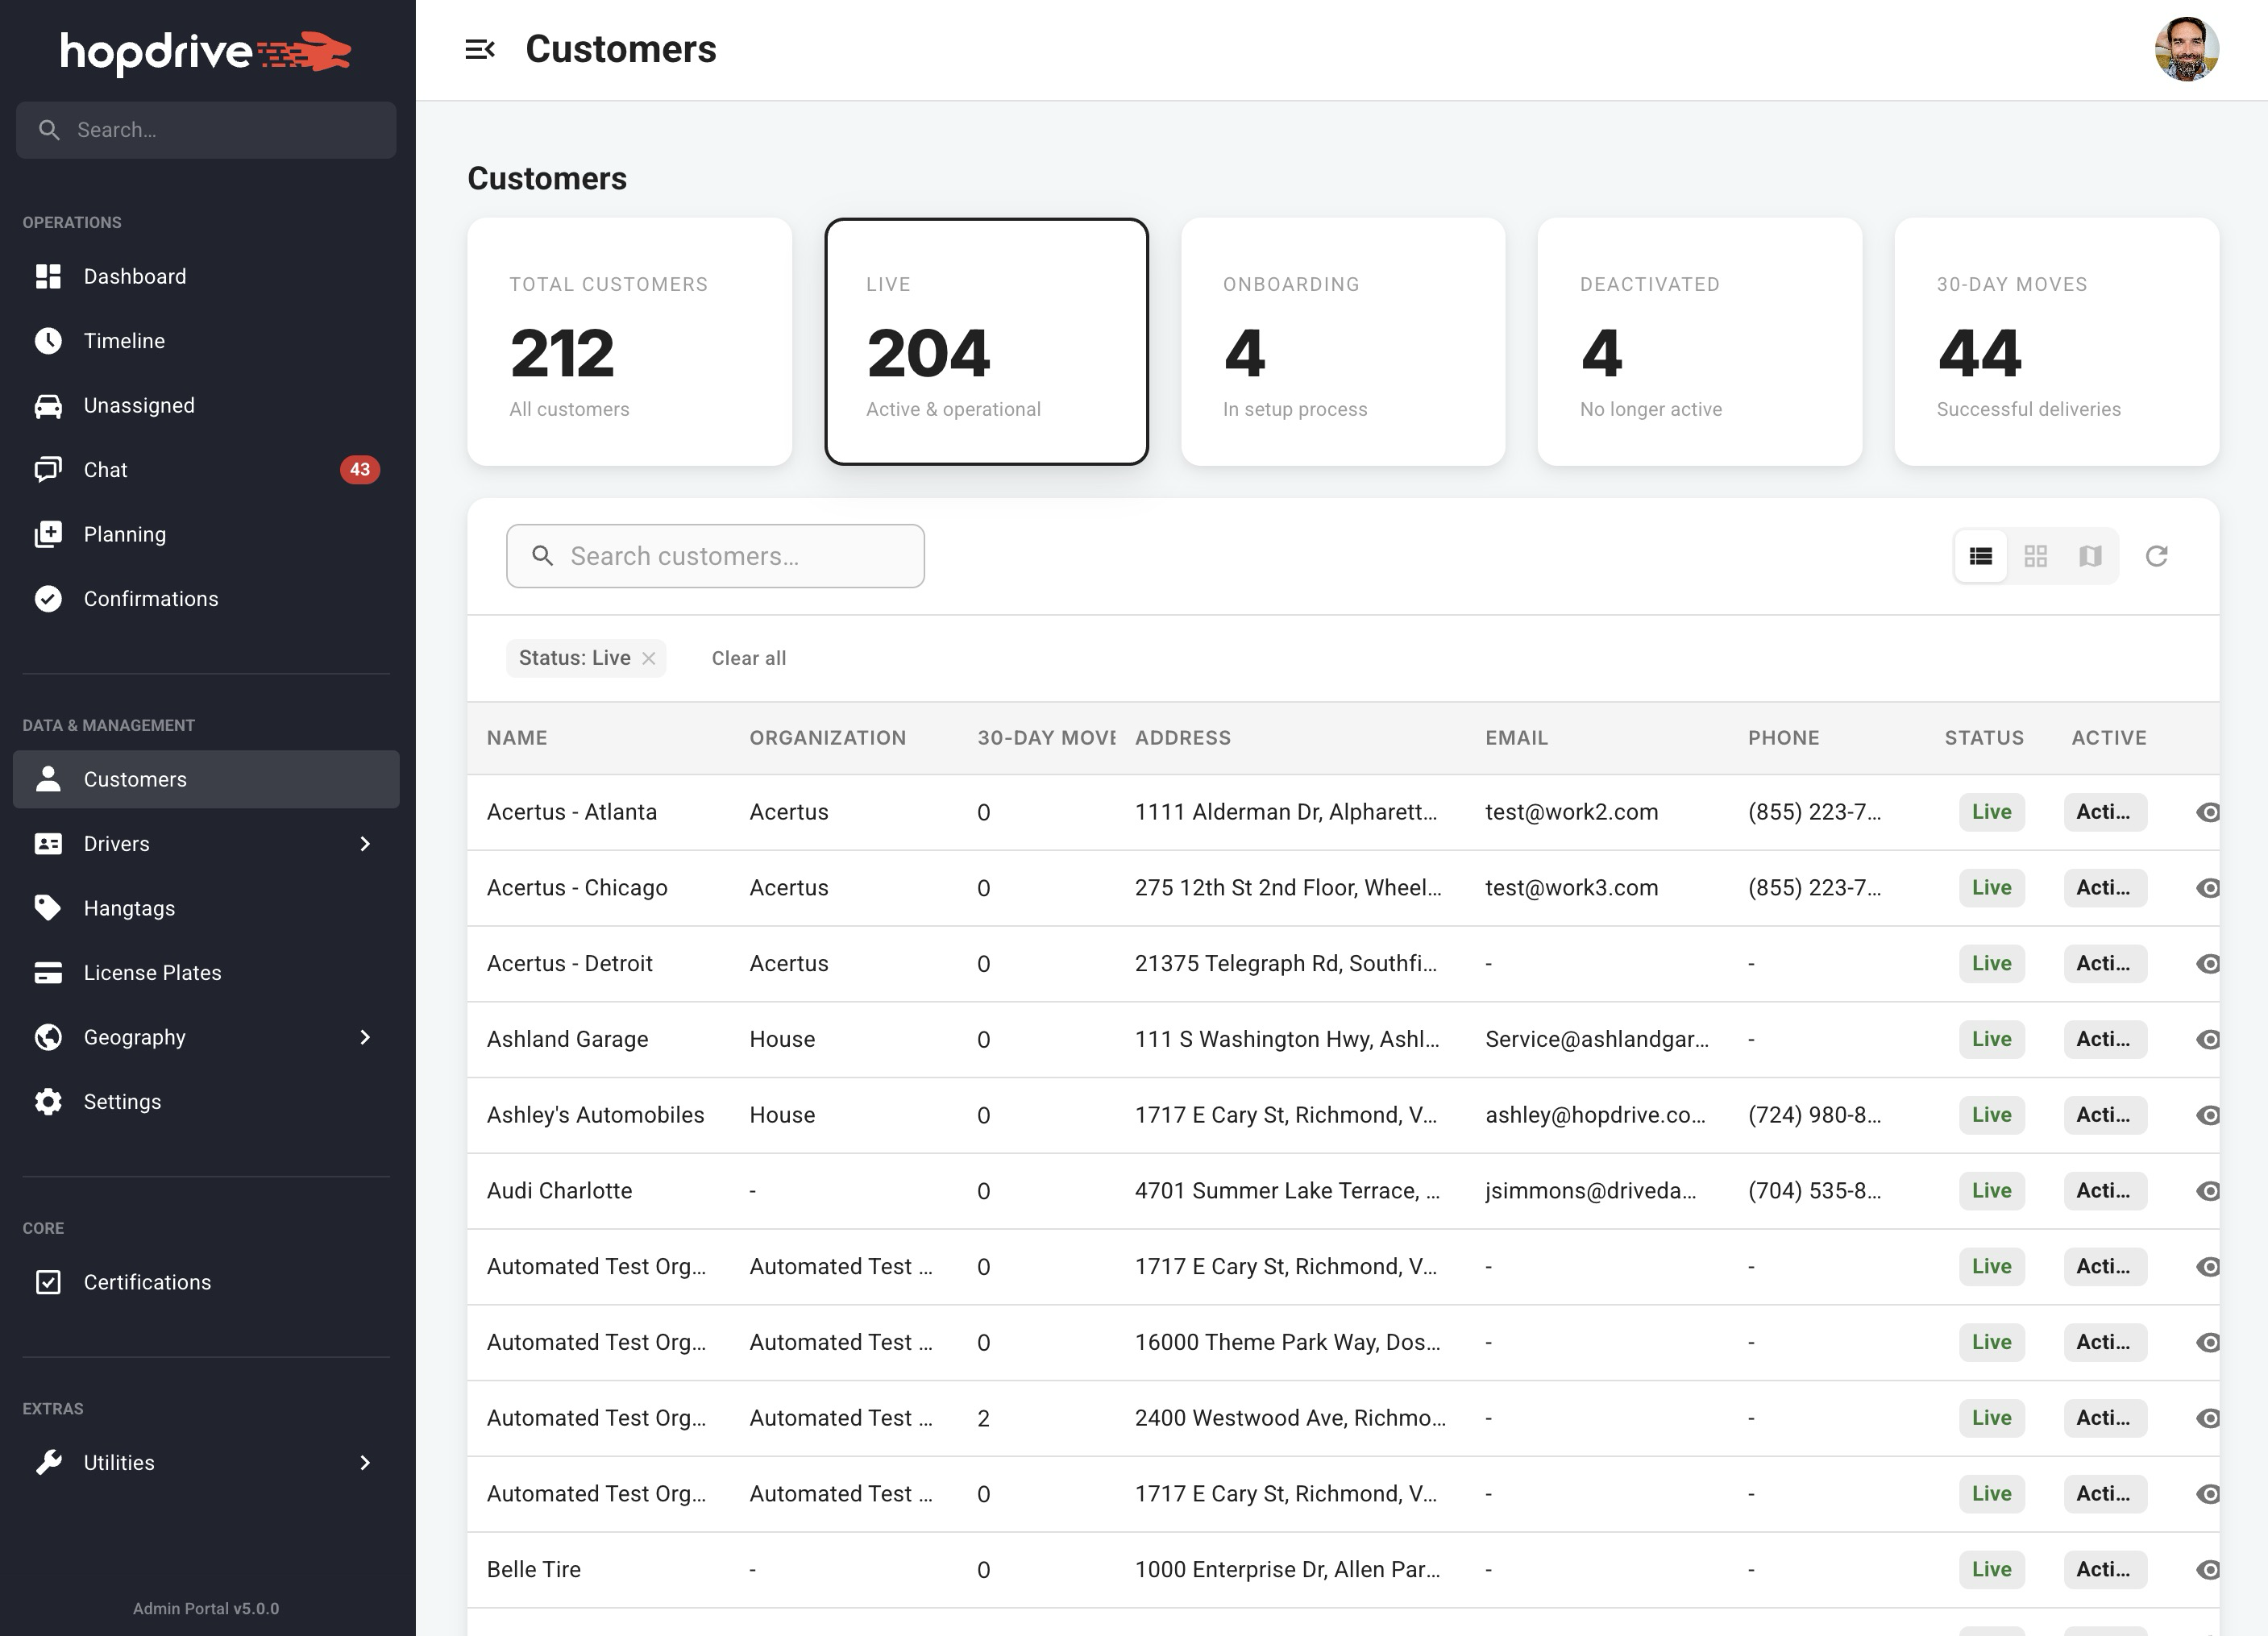Click the Clear all filters link

[x=748, y=658]
